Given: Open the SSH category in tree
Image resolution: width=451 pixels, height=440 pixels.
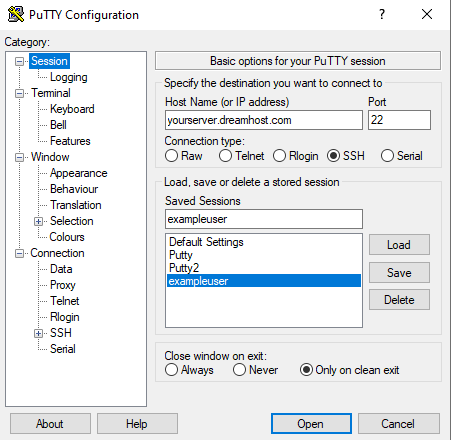Looking at the screenshot, I should click(x=61, y=333).
